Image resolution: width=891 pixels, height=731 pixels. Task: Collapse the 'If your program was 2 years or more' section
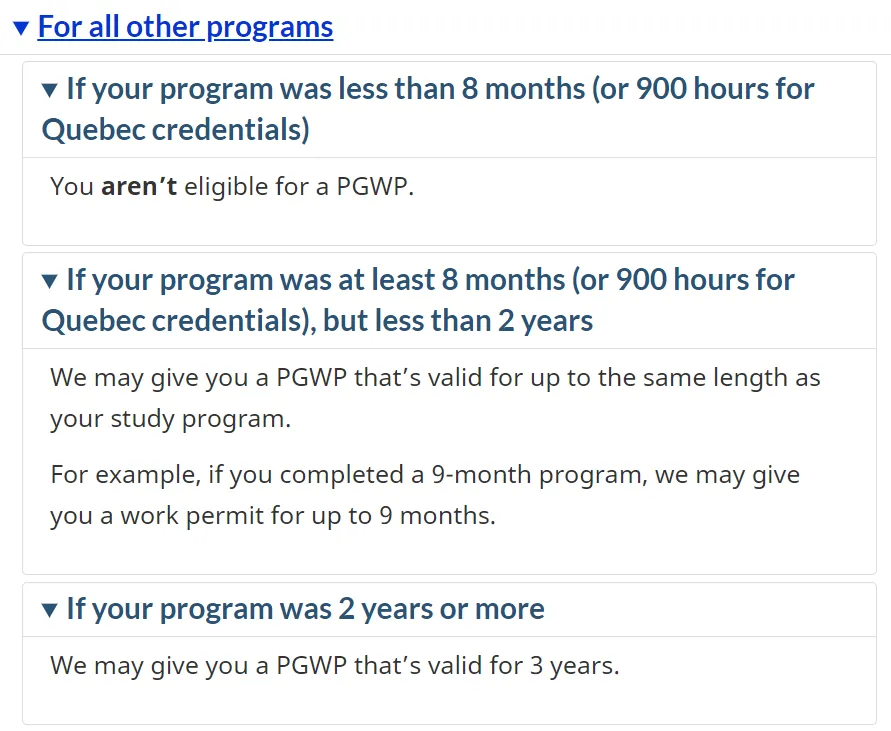(293, 609)
